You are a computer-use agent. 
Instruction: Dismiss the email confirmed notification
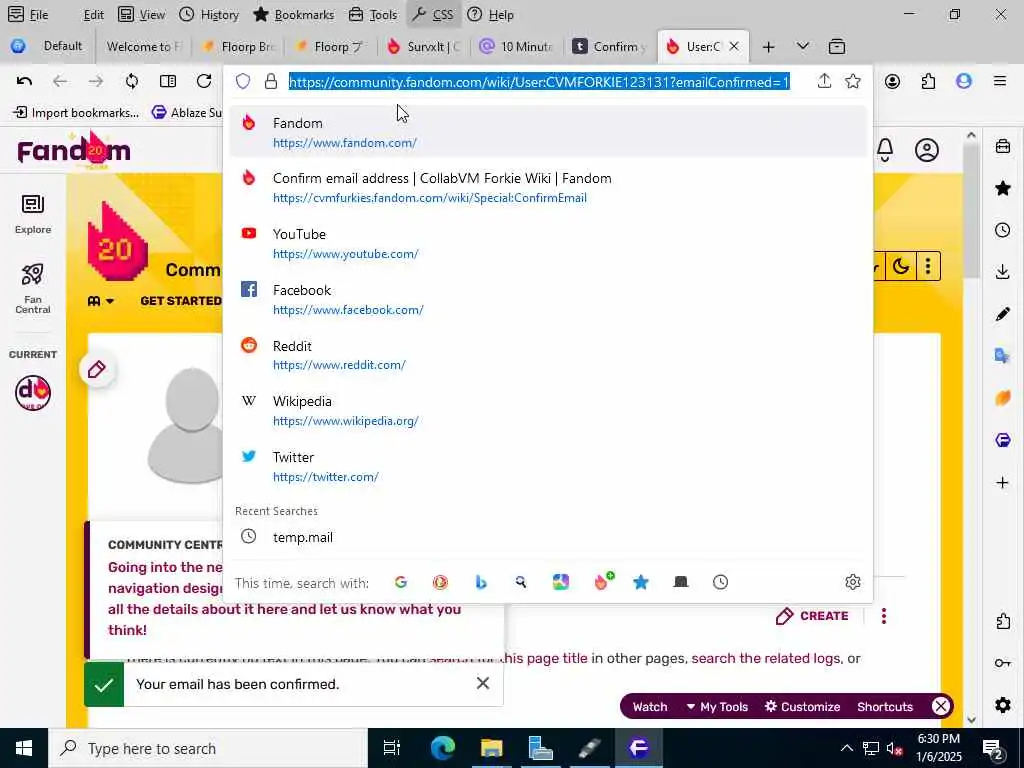pyautogui.click(x=483, y=683)
